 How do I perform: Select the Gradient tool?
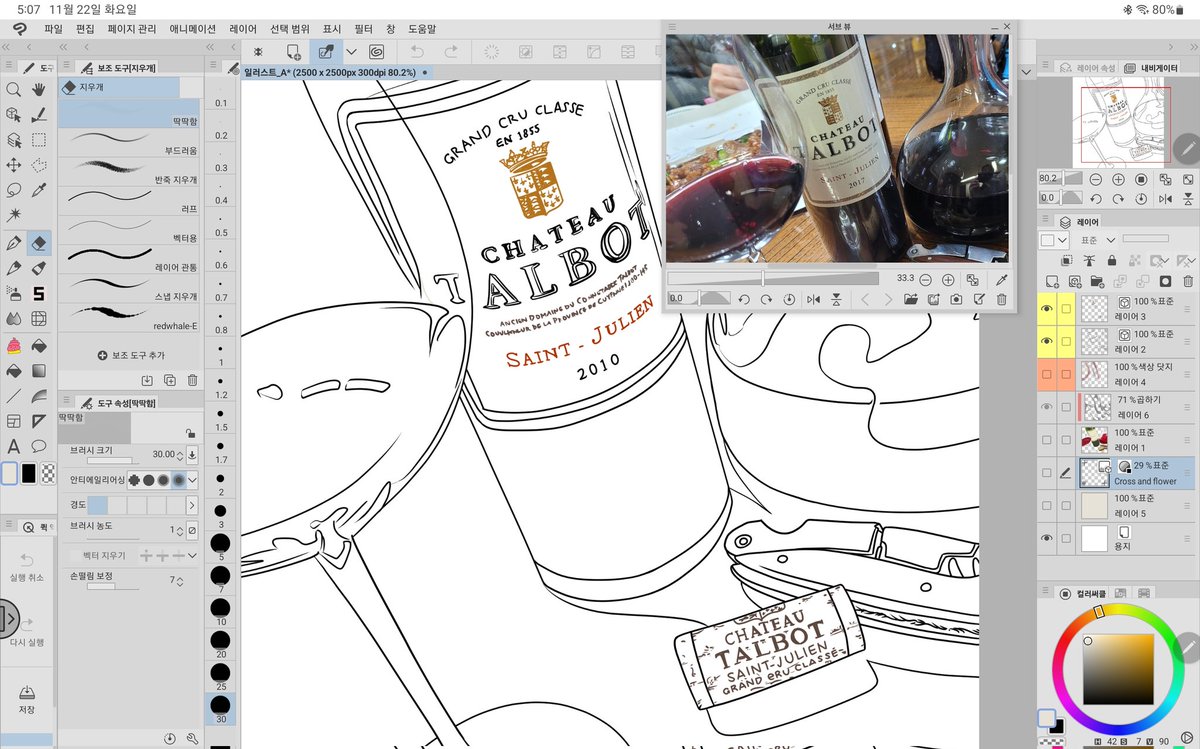tap(39, 370)
